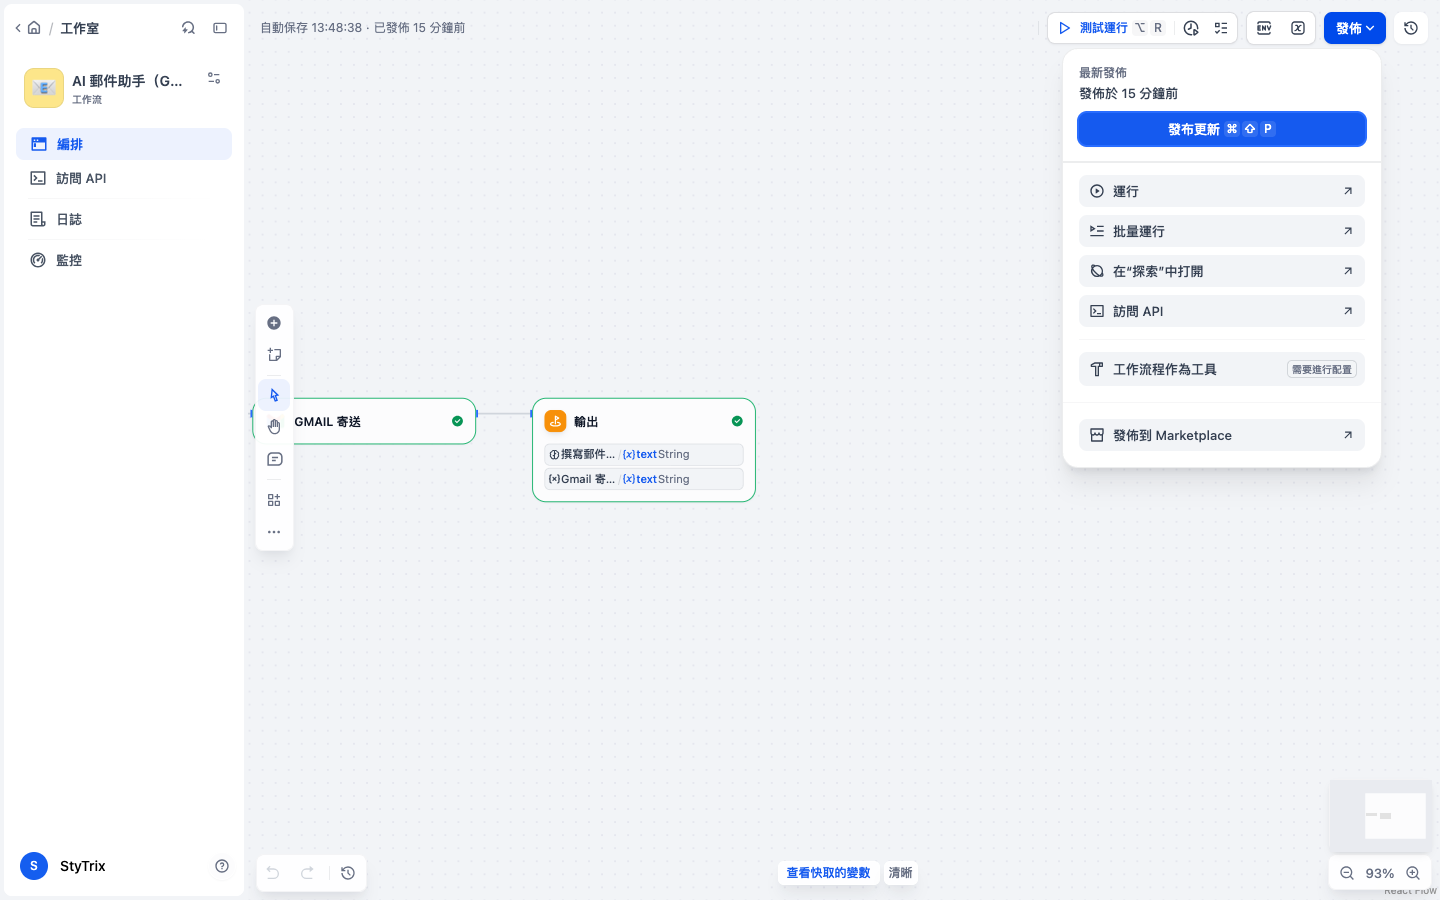The width and height of the screenshot is (1440, 900).
Task: Open the checklist icon in top toolbar
Action: pos(1221,28)
